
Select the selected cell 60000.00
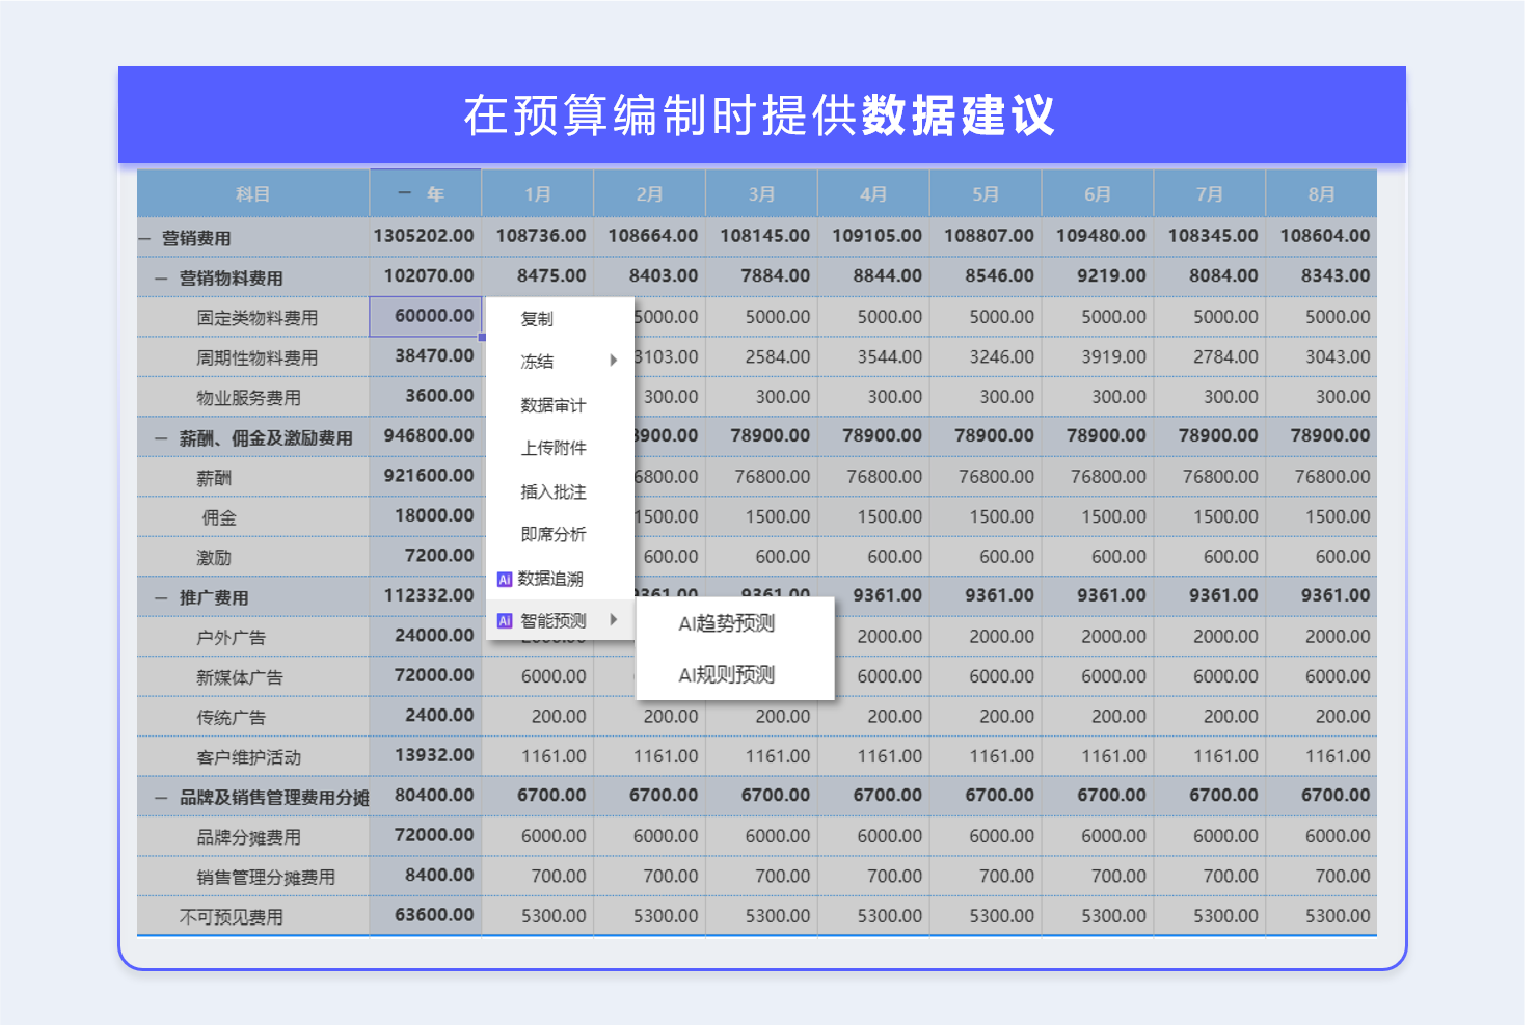(x=426, y=316)
